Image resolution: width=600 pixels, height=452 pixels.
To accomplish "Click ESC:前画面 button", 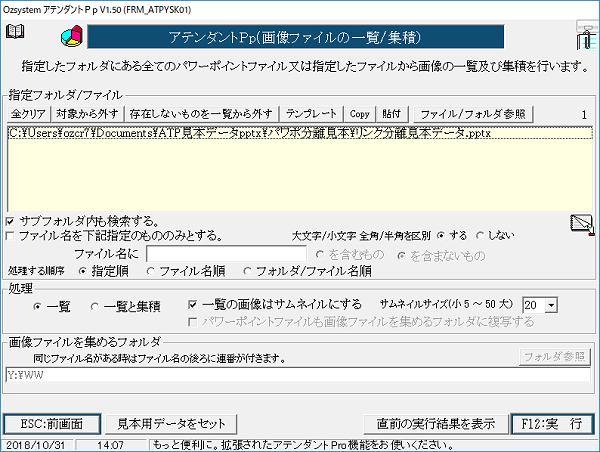I will 52,424.
